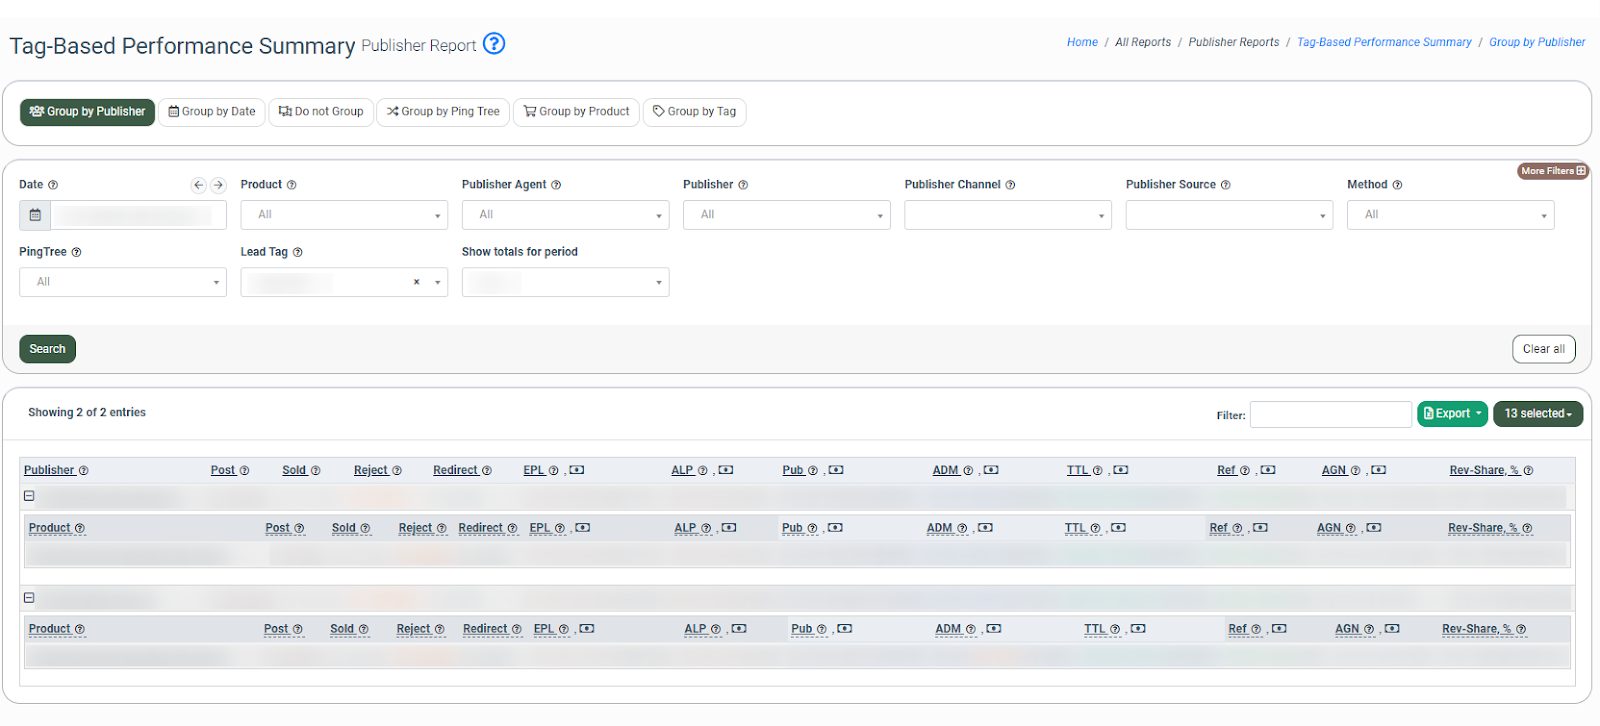Click the help icon beside Publisher Report title
This screenshot has height=726, width=1600.
click(x=494, y=44)
